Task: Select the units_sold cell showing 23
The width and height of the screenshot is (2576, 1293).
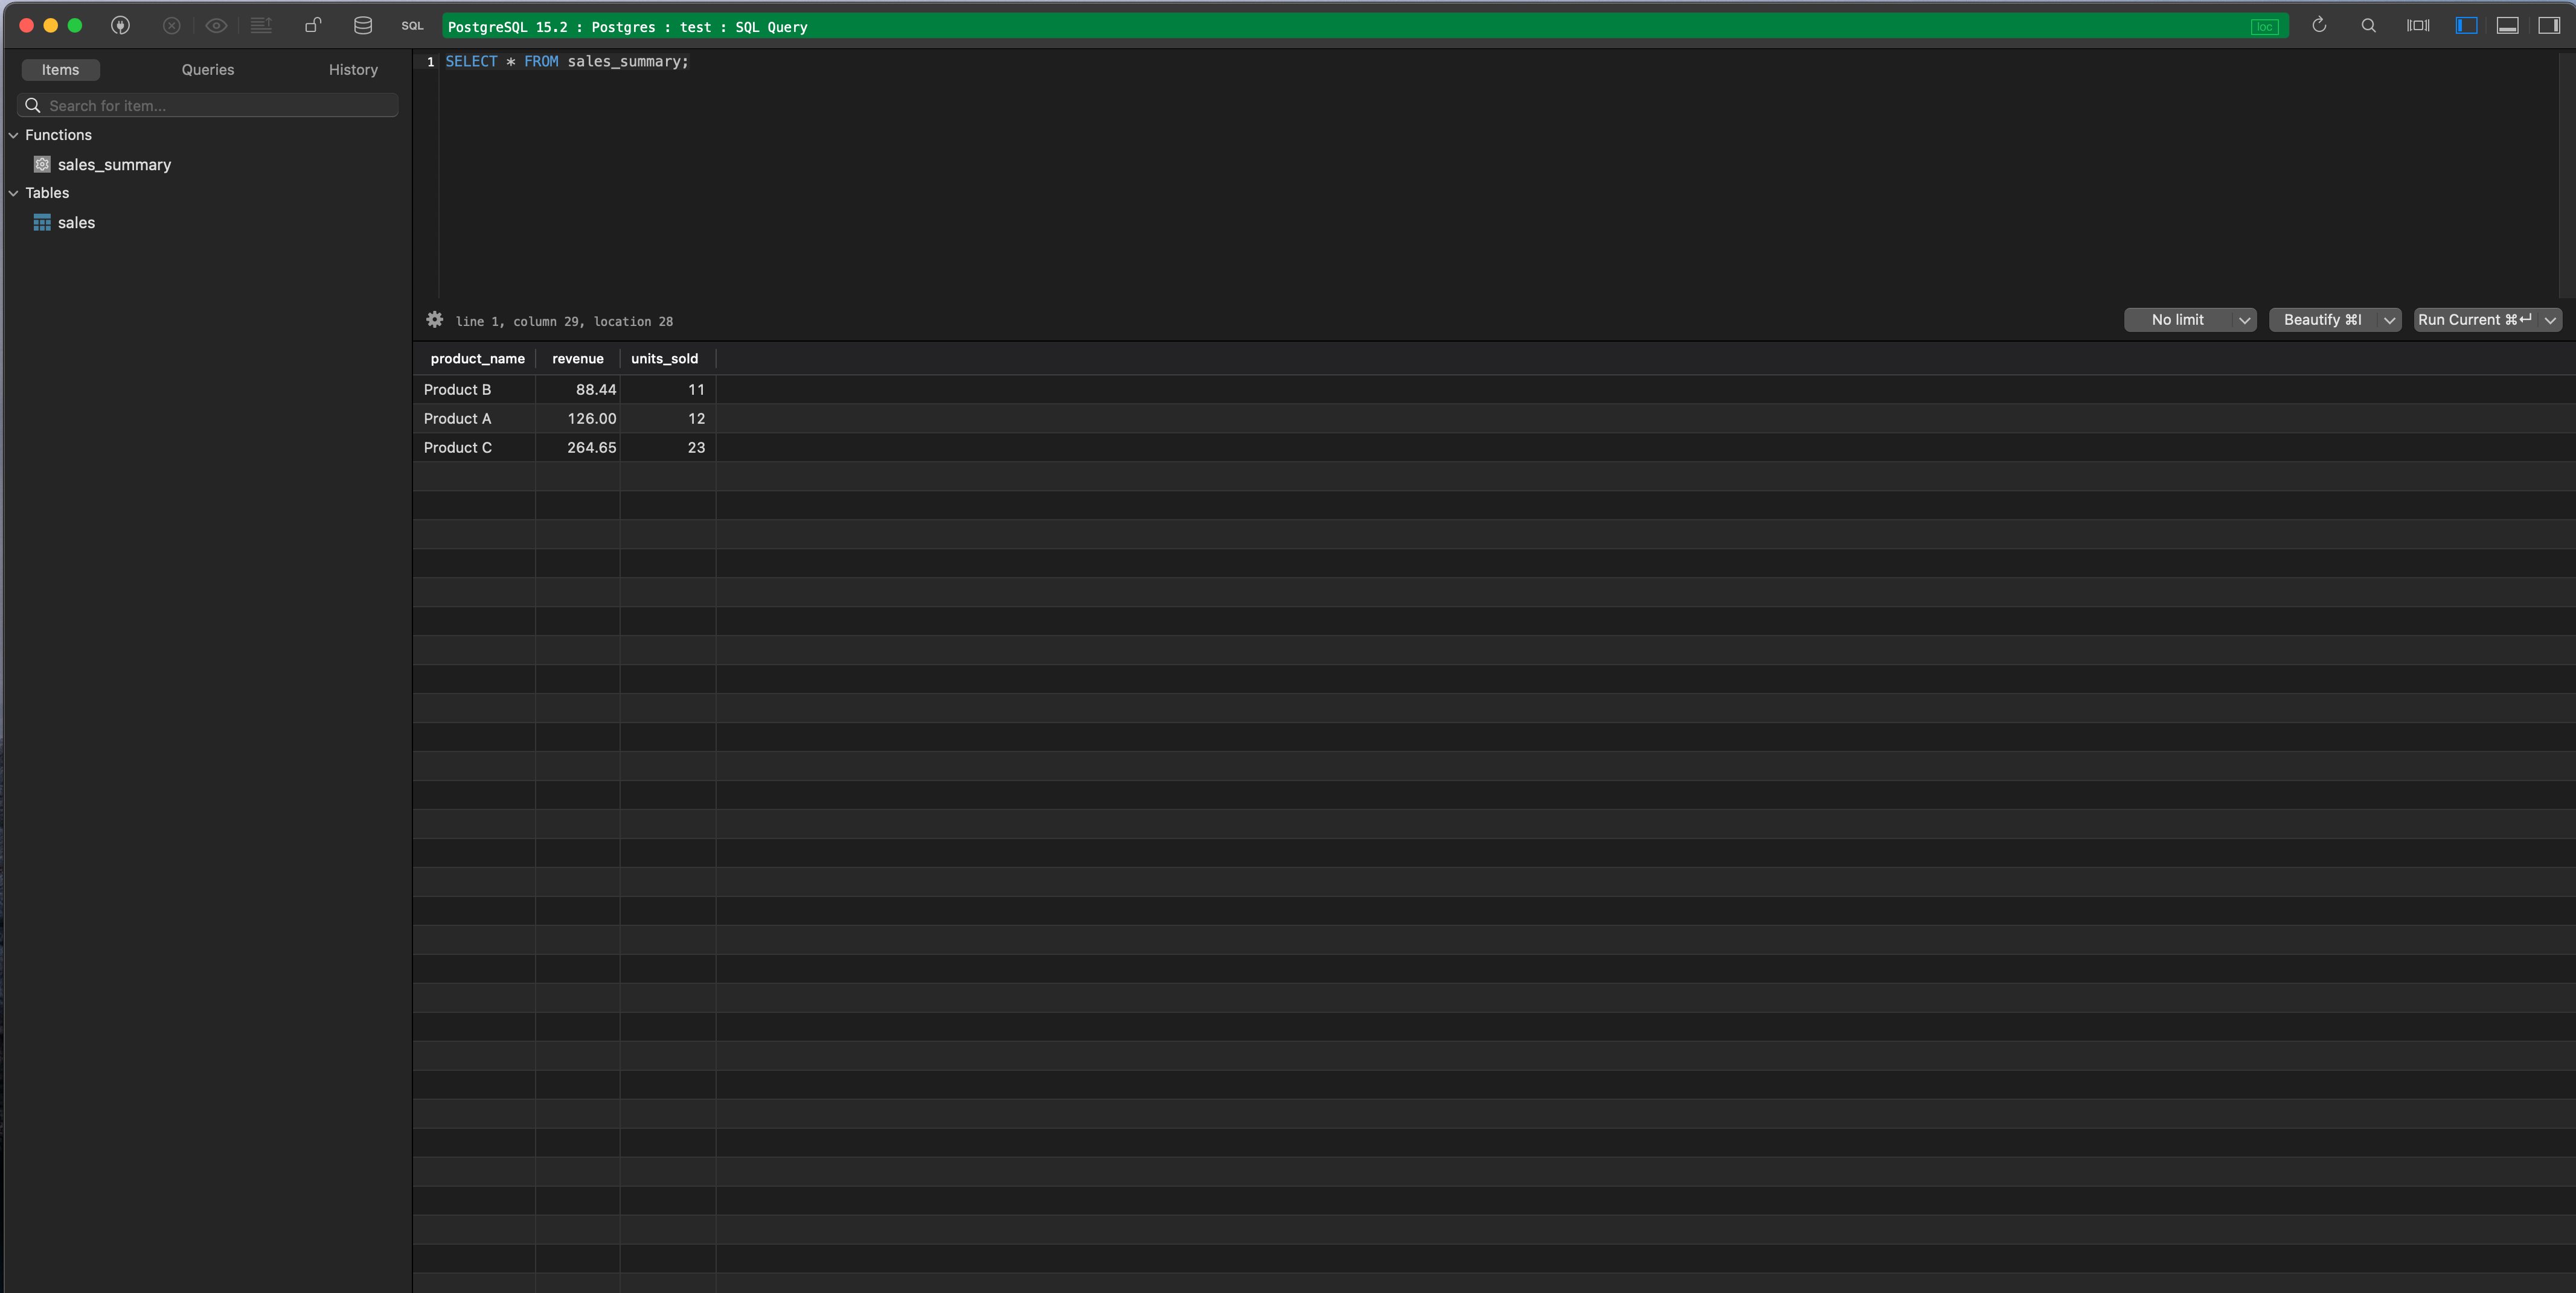Action: (x=668, y=448)
